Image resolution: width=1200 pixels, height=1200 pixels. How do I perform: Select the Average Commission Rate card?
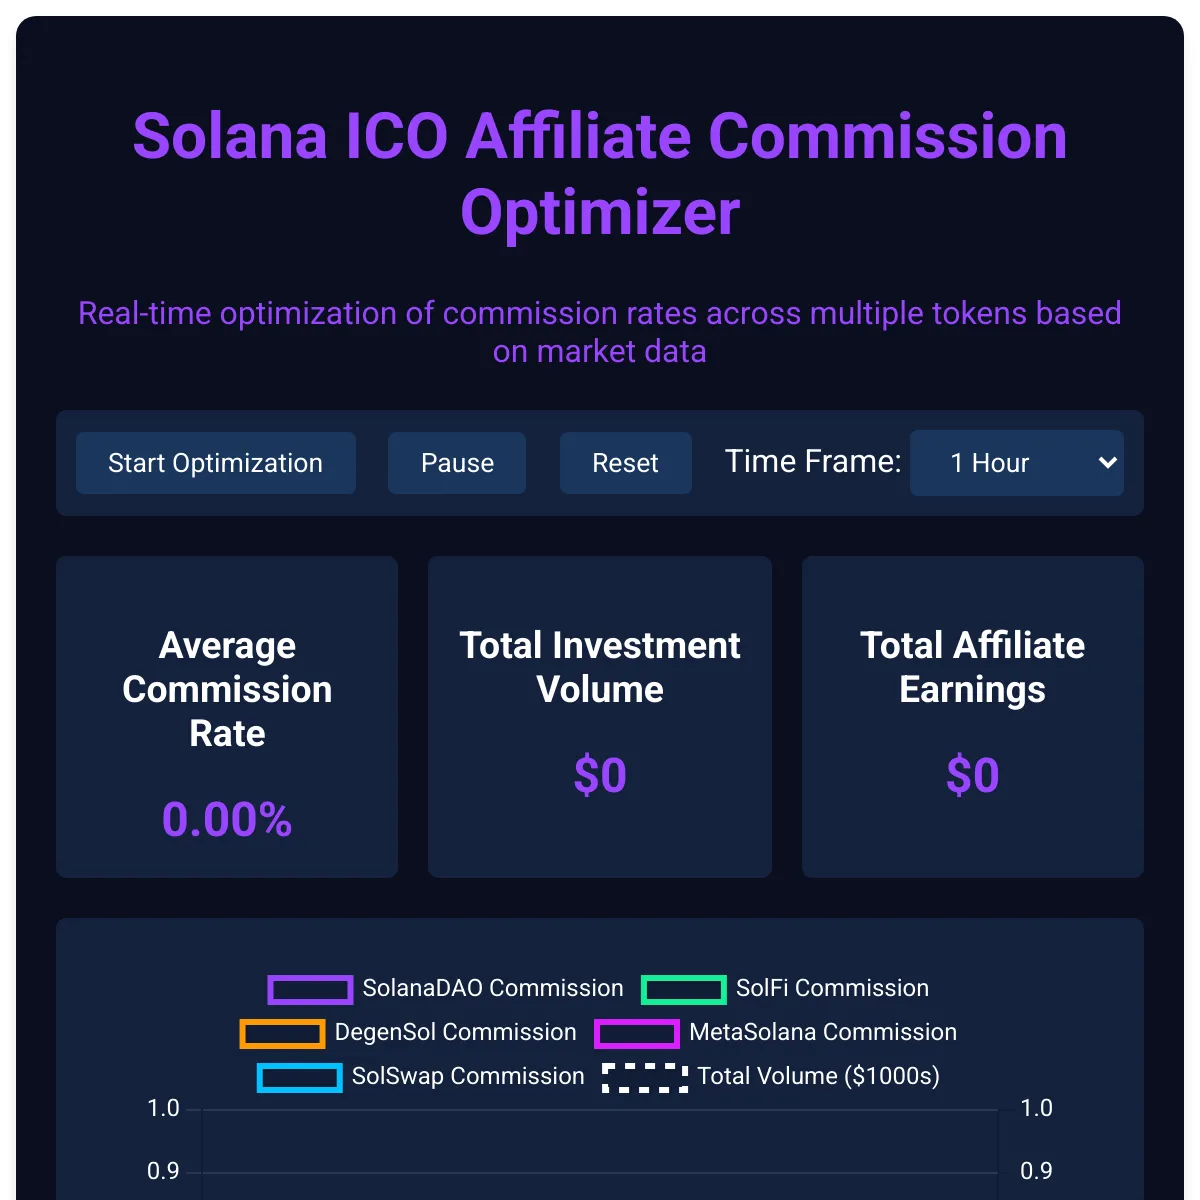[x=227, y=716]
